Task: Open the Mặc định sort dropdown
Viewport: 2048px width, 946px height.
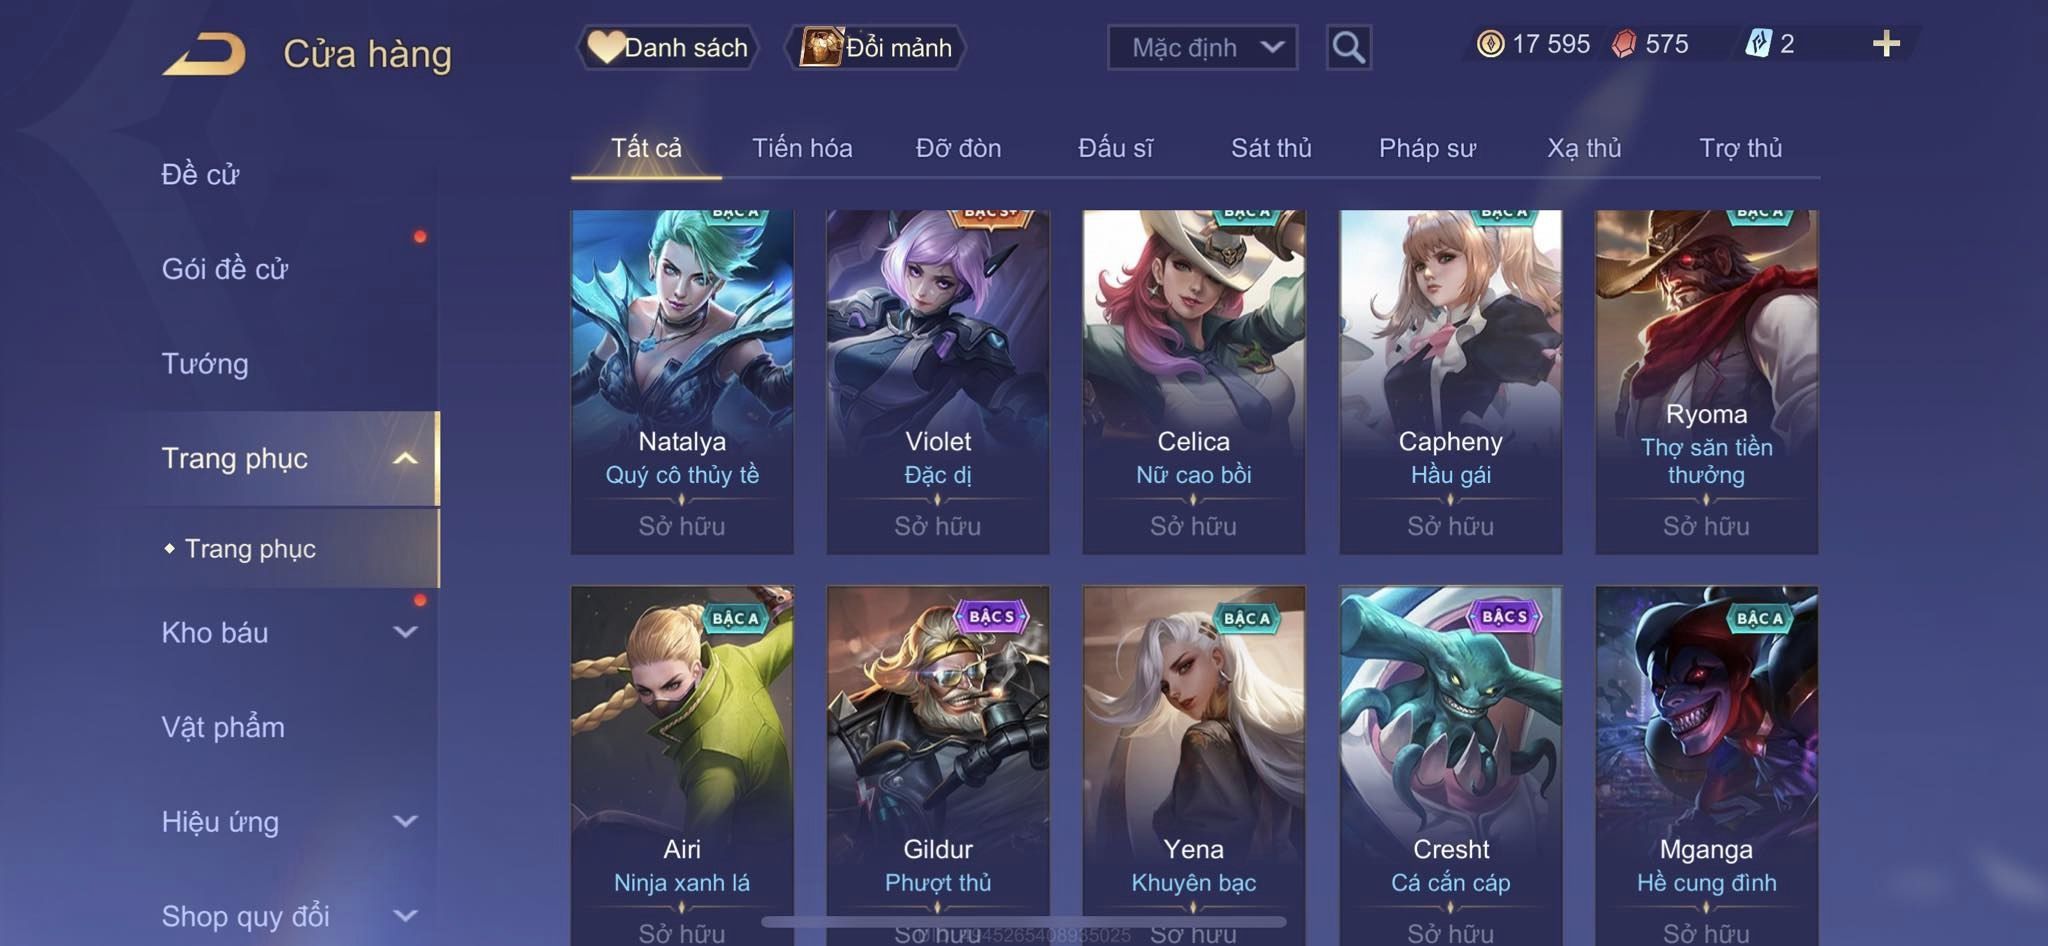Action: (1202, 47)
